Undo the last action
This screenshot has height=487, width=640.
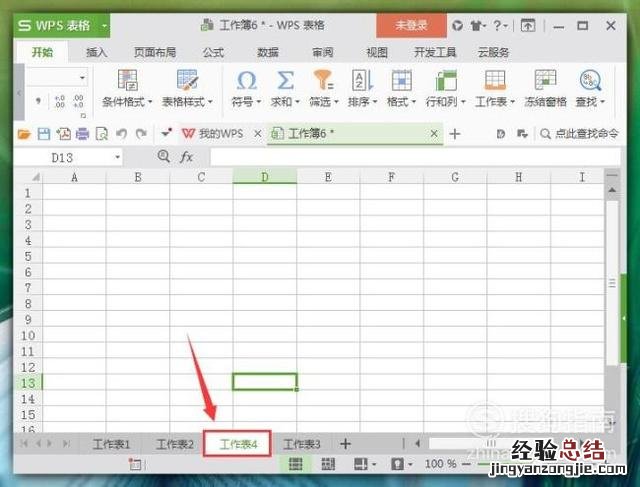121,134
